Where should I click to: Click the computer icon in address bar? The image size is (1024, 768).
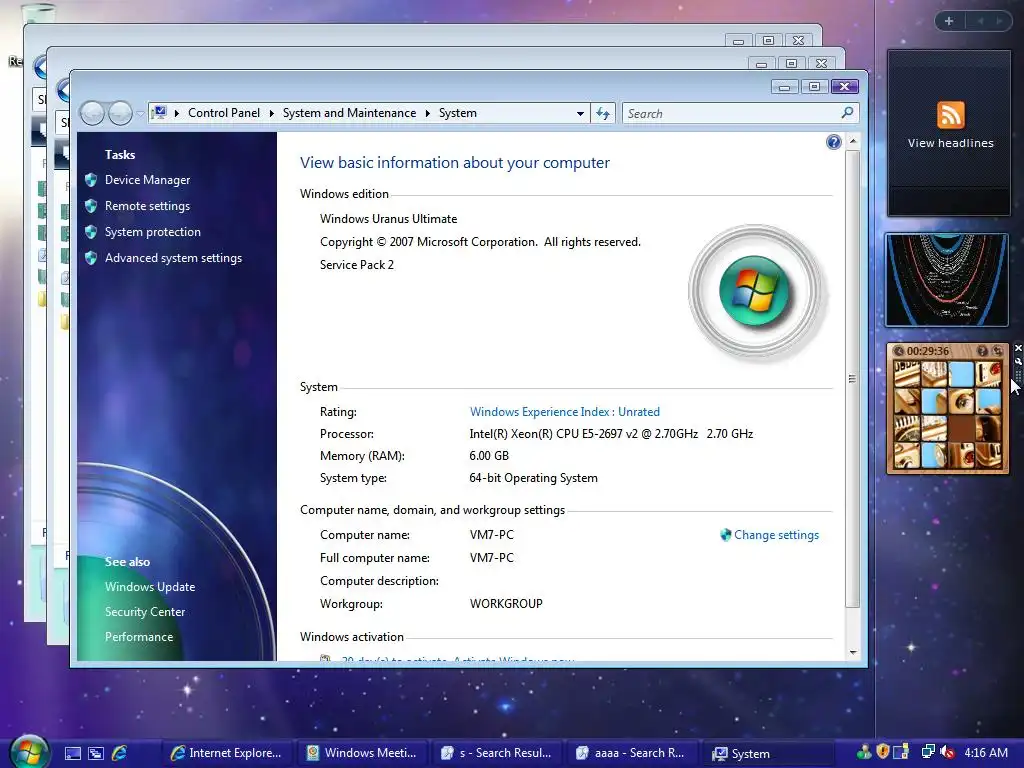coord(160,113)
